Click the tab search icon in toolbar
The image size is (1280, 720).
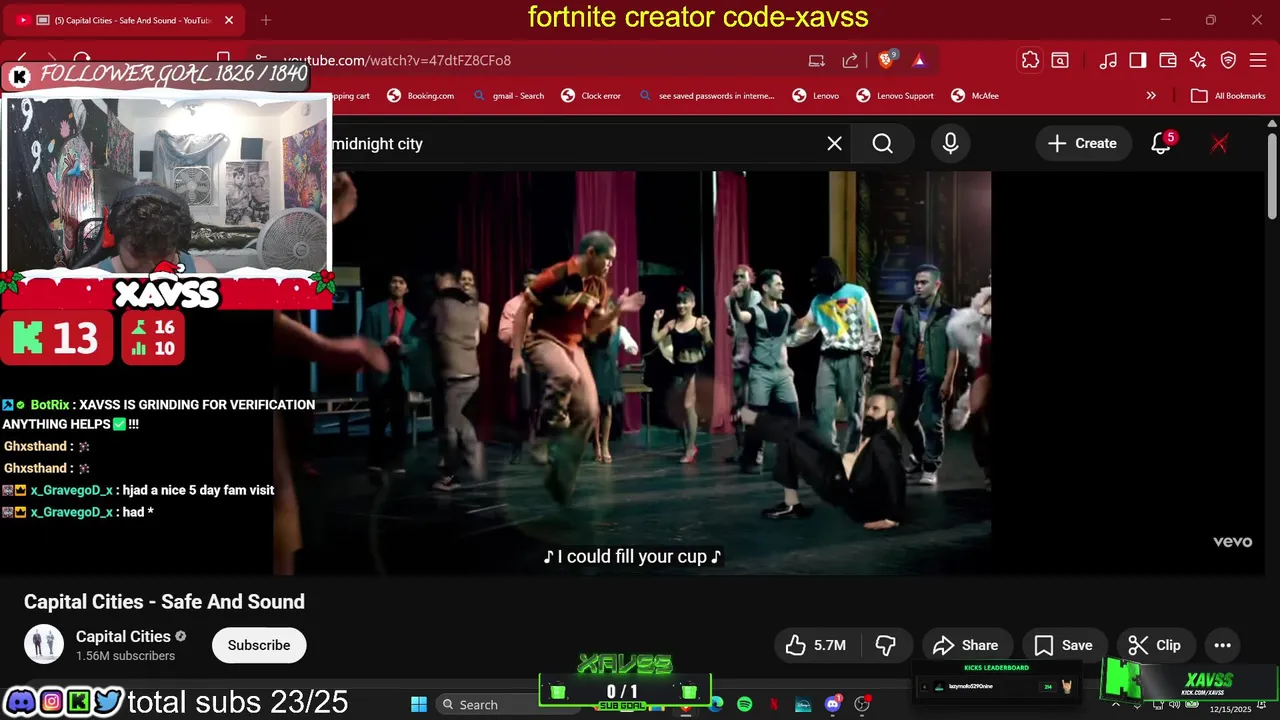point(1060,61)
